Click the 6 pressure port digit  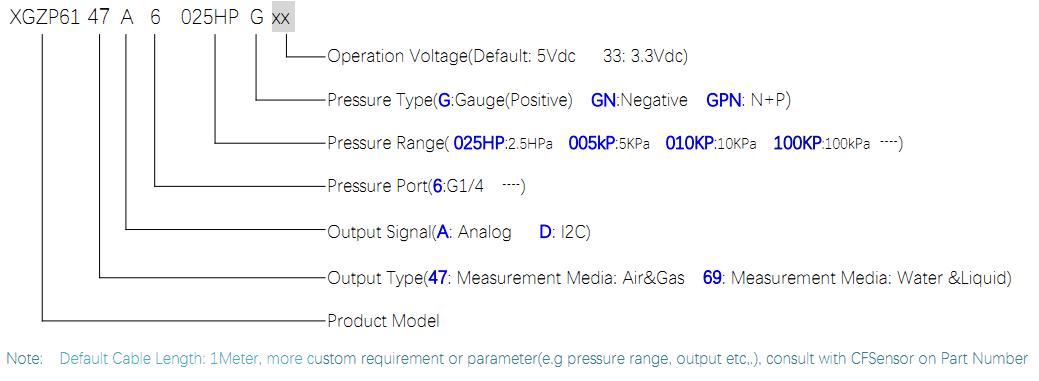coord(155,17)
